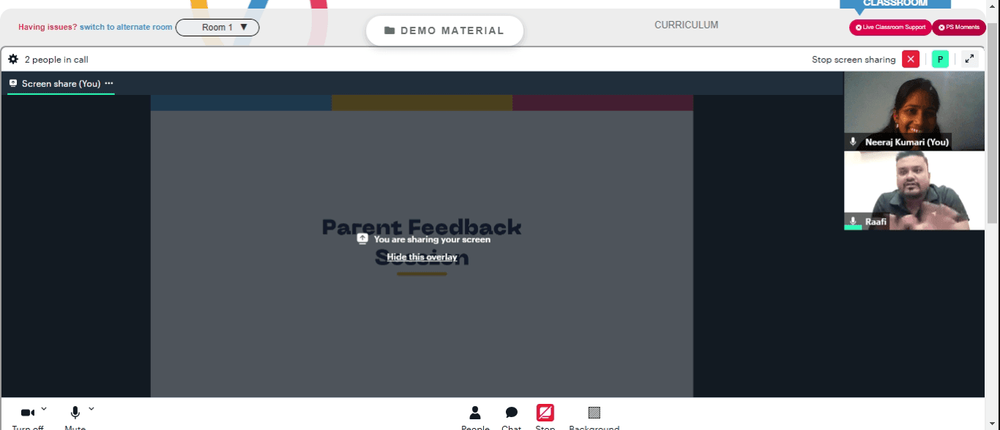Click Stop screen sharing label
Viewport: 1000px width, 430px height.
tap(853, 59)
